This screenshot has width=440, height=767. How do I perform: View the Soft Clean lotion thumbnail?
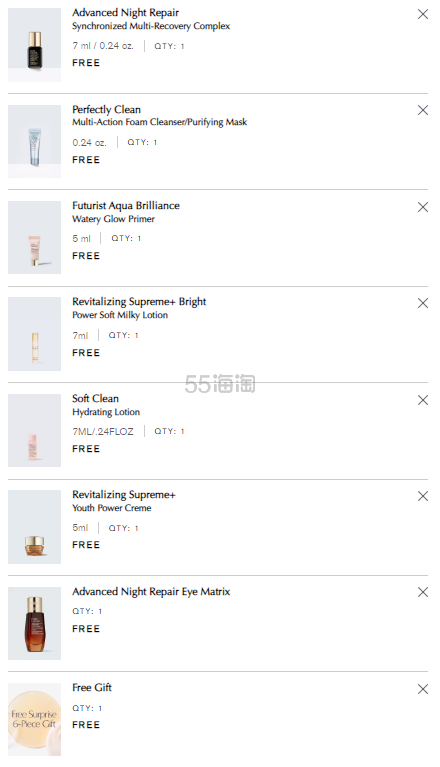pyautogui.click(x=34, y=430)
